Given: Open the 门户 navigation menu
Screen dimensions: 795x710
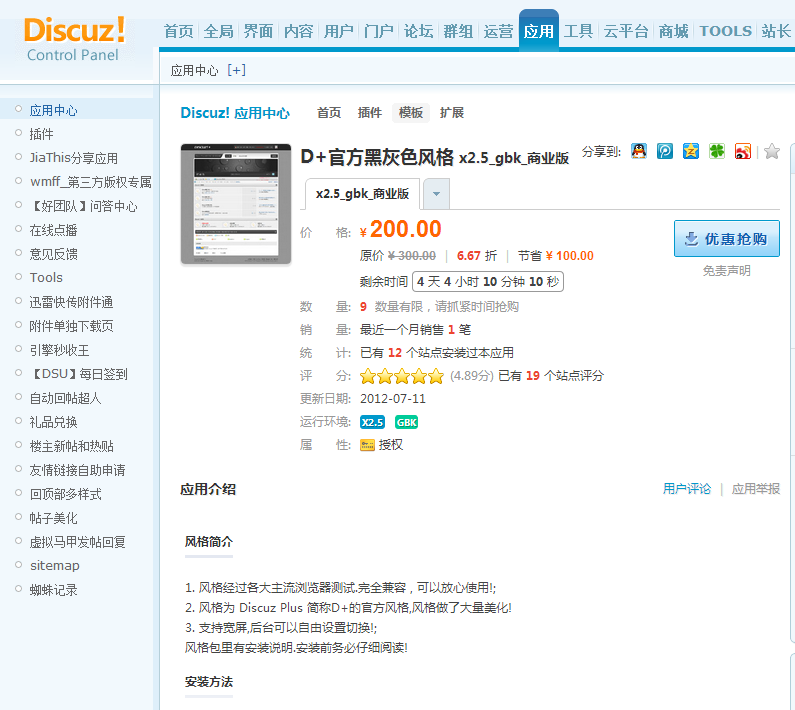Looking at the screenshot, I should pyautogui.click(x=379, y=31).
